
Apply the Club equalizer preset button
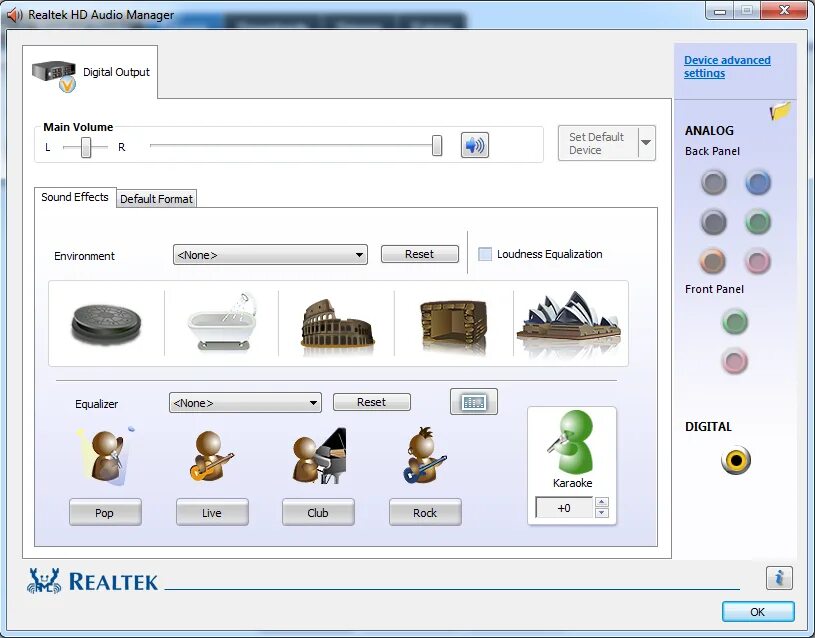[x=318, y=513]
